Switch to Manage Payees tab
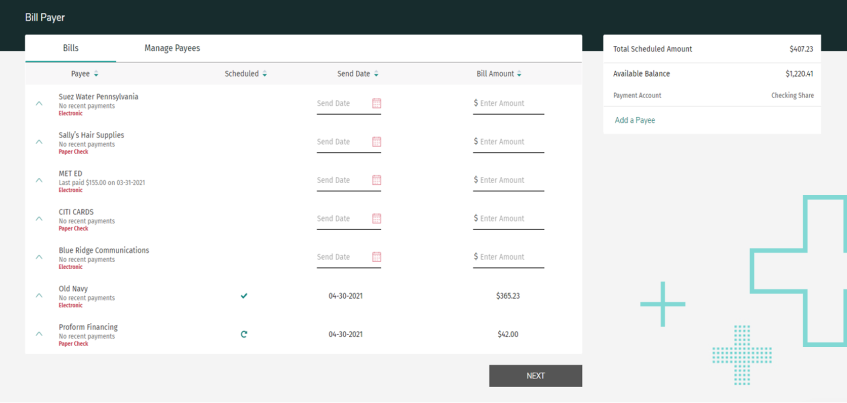 [172, 48]
